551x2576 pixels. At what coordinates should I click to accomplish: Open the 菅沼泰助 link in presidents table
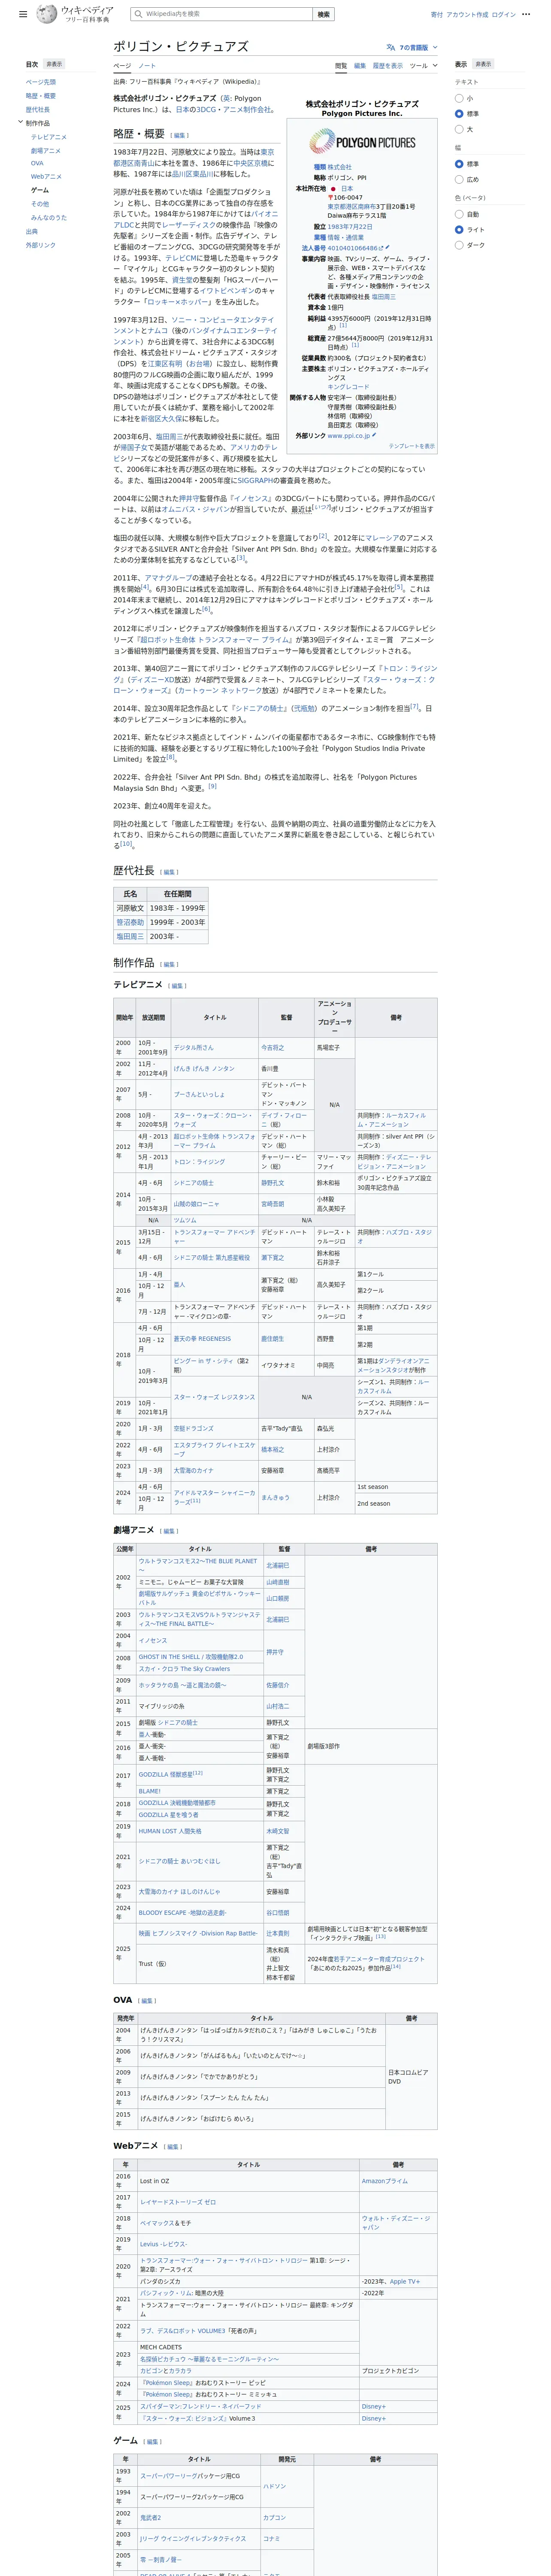point(130,922)
